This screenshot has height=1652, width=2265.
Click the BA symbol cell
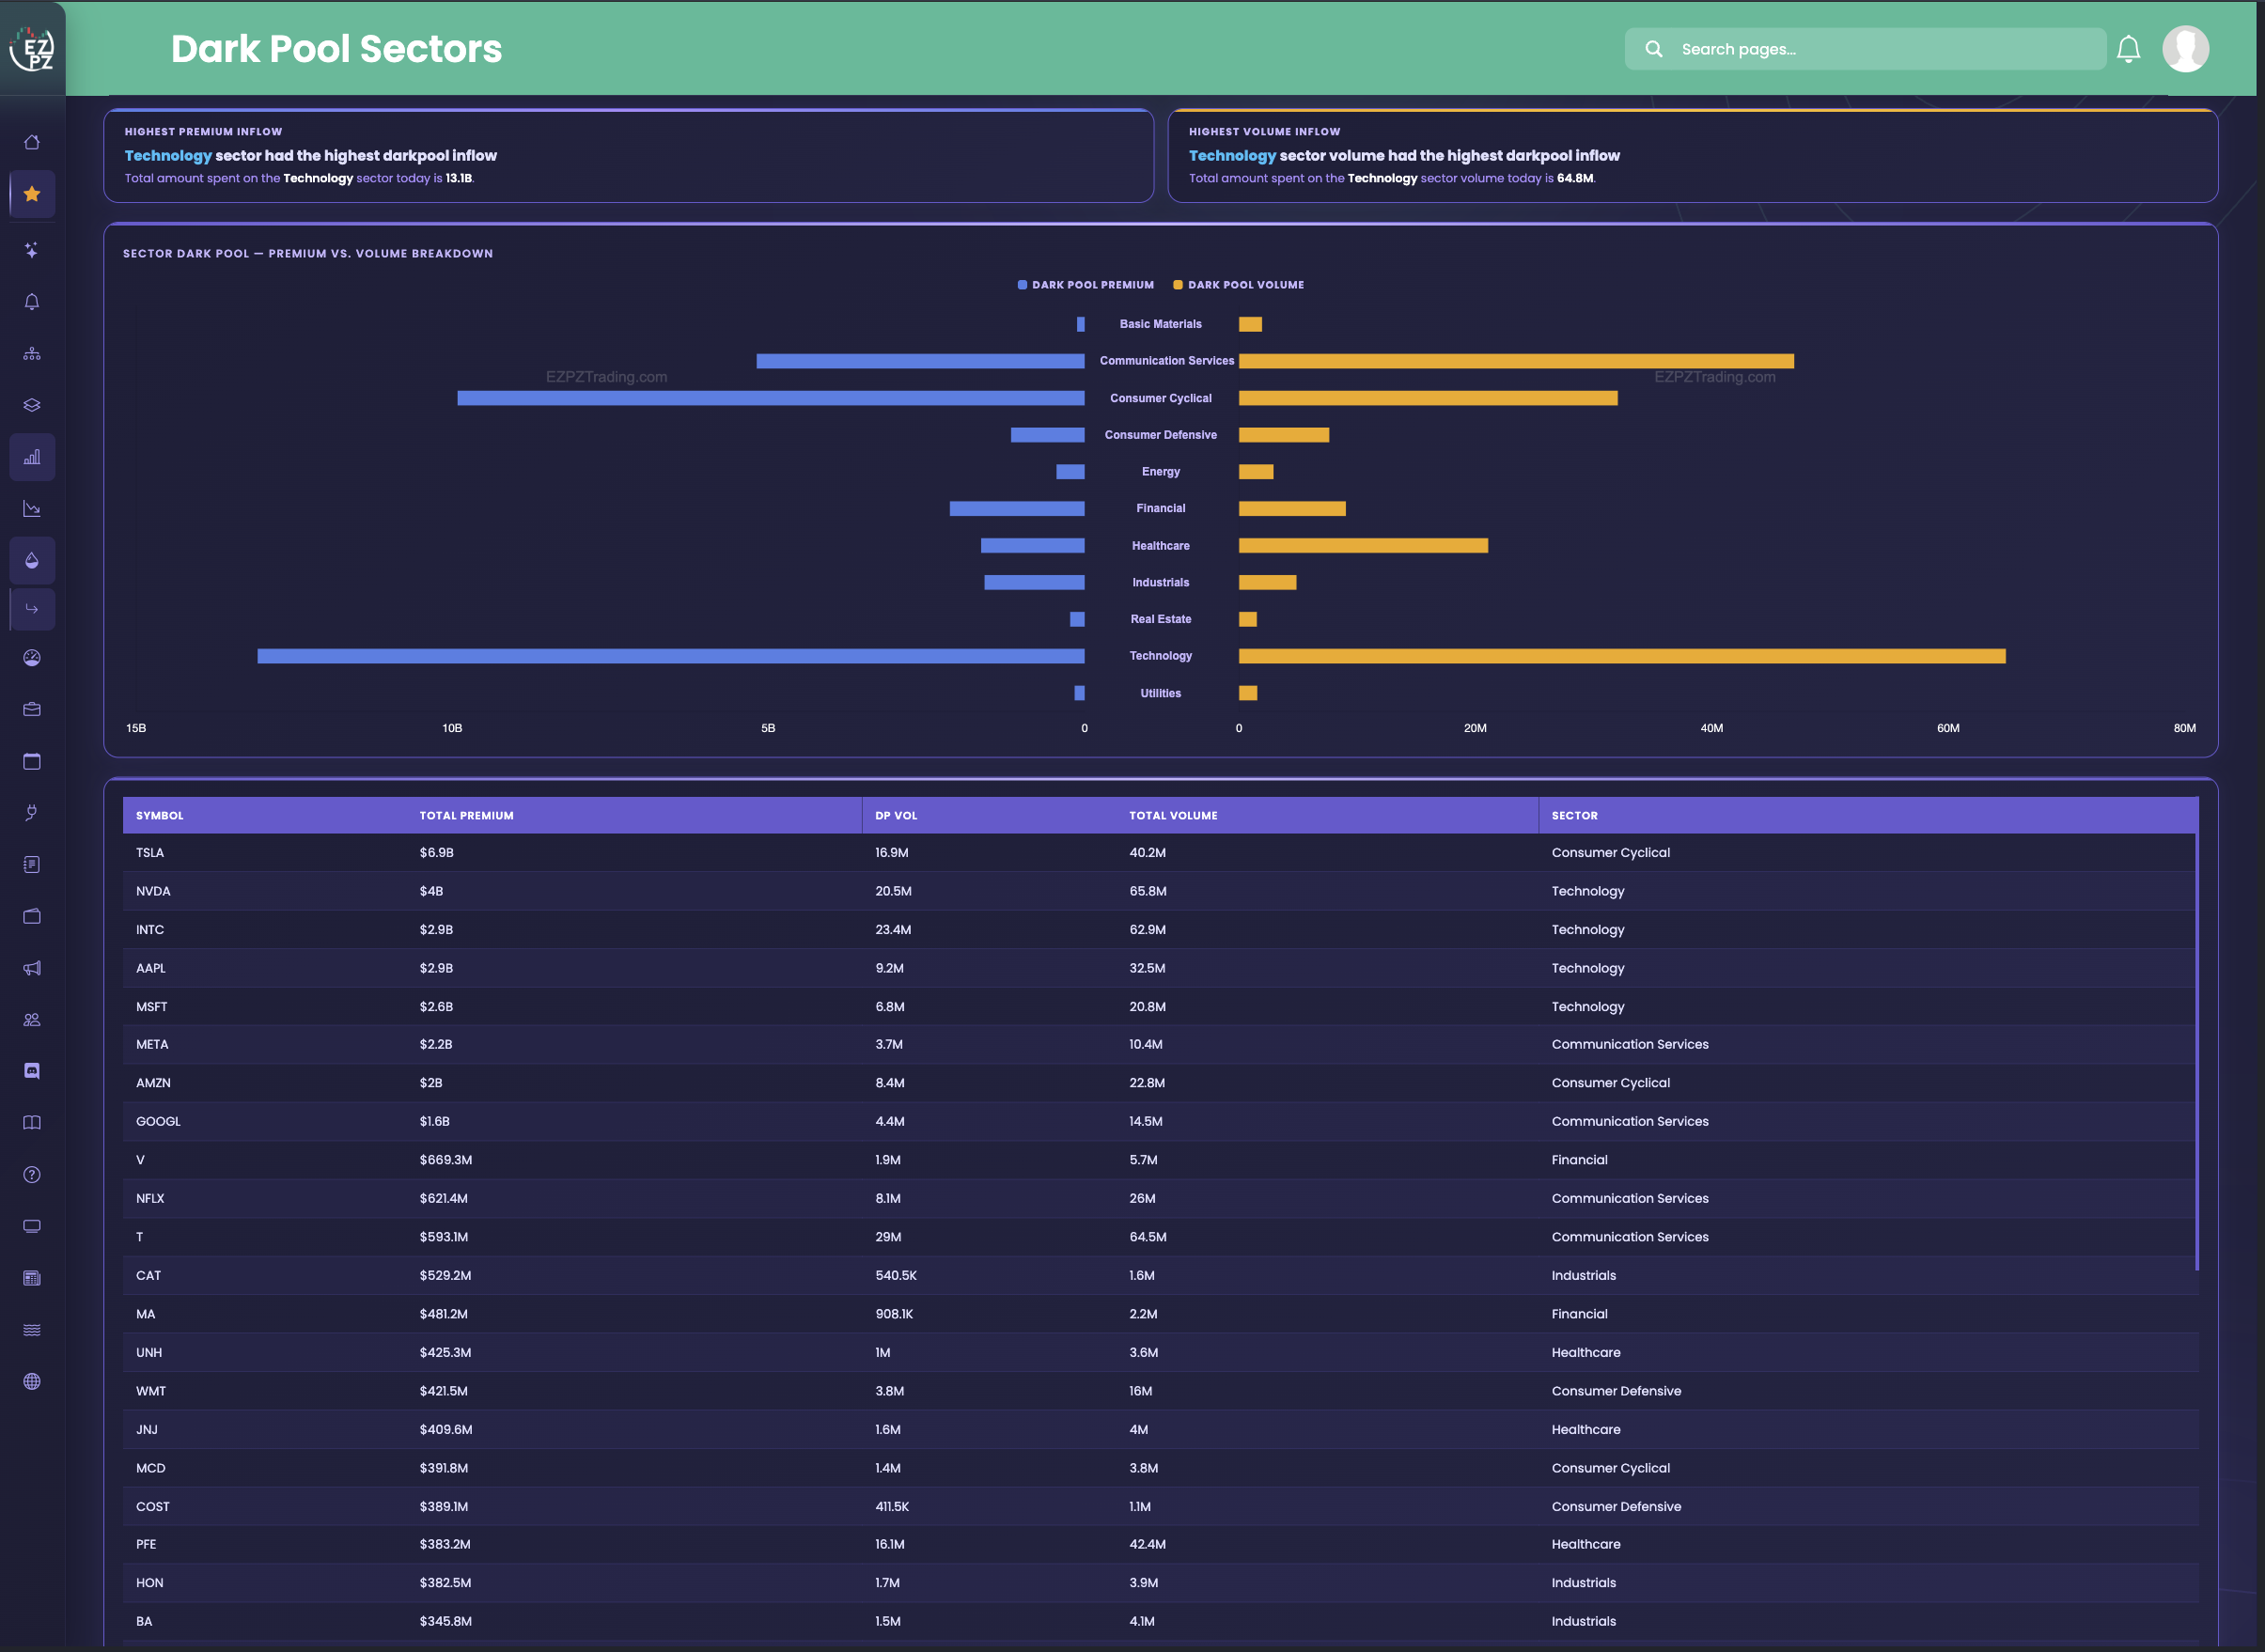click(x=144, y=1622)
